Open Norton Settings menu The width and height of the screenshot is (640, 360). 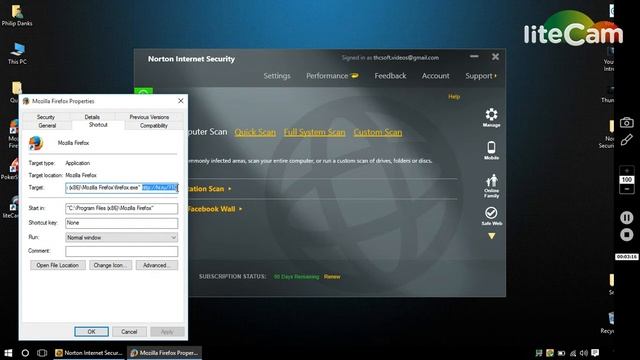[277, 76]
